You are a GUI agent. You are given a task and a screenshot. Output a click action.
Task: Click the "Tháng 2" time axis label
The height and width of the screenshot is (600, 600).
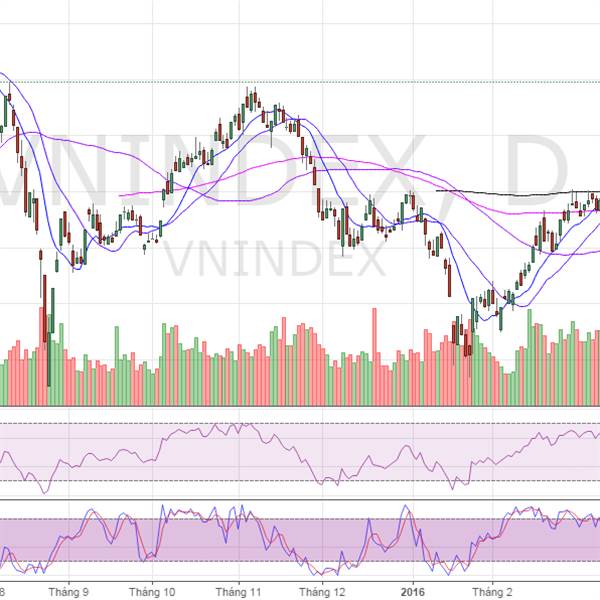(492, 592)
